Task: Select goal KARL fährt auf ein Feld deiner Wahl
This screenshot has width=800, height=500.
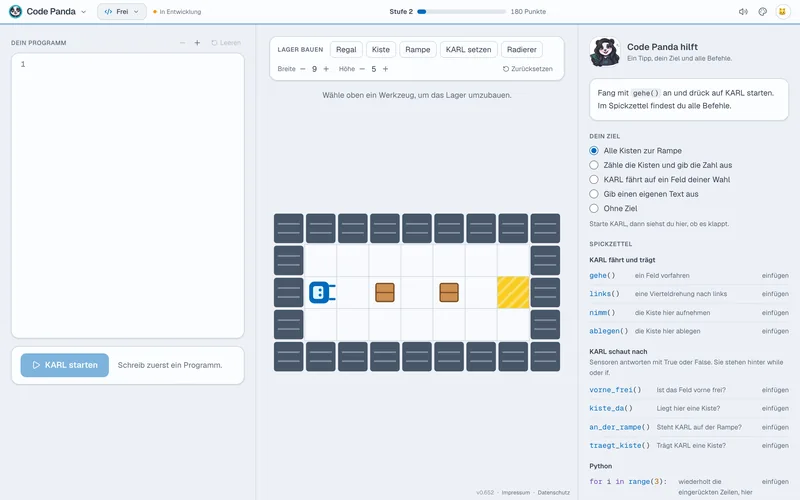Action: pos(659,180)
